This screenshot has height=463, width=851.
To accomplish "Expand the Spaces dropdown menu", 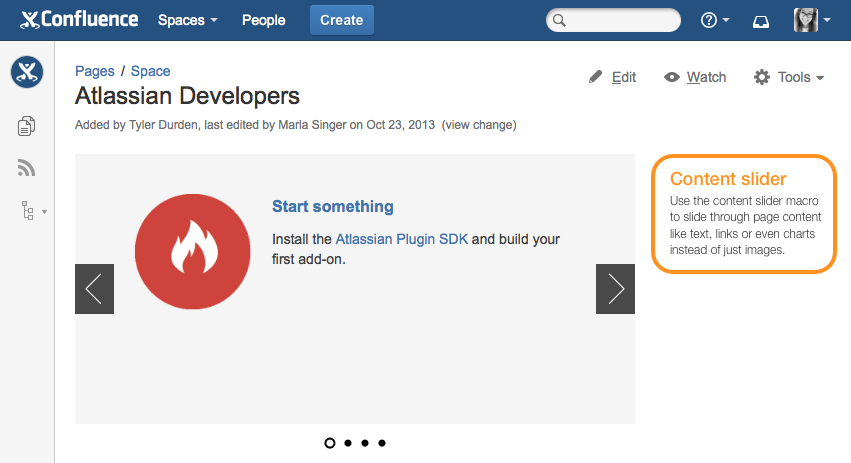I will [188, 20].
